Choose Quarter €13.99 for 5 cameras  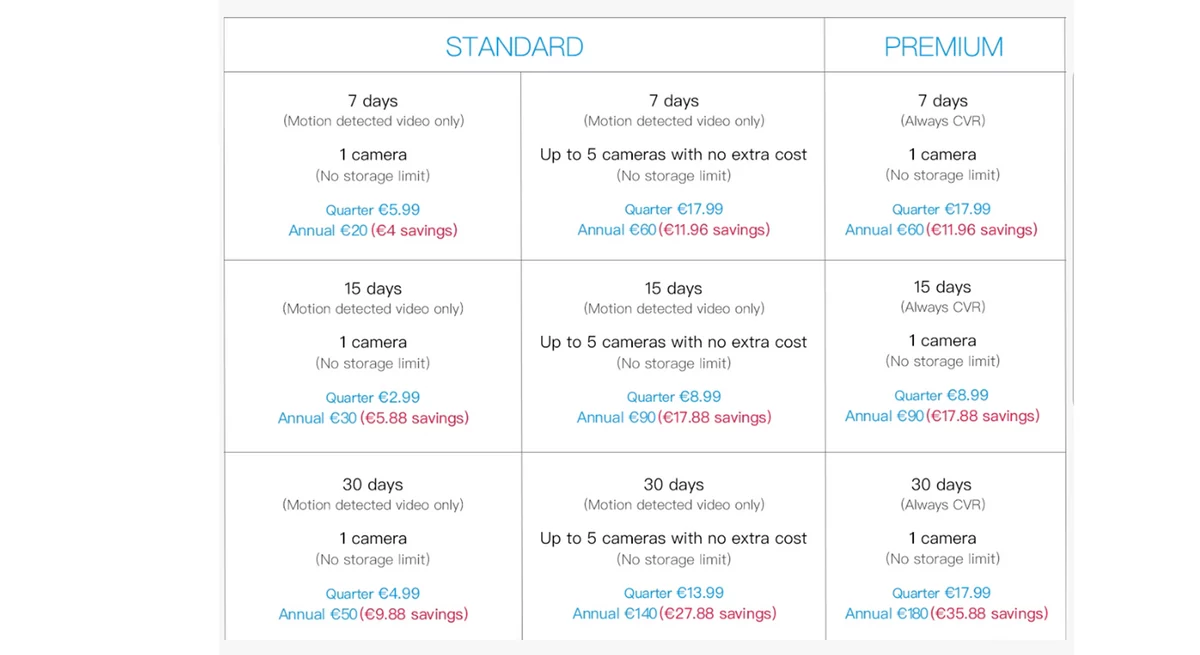(x=674, y=593)
